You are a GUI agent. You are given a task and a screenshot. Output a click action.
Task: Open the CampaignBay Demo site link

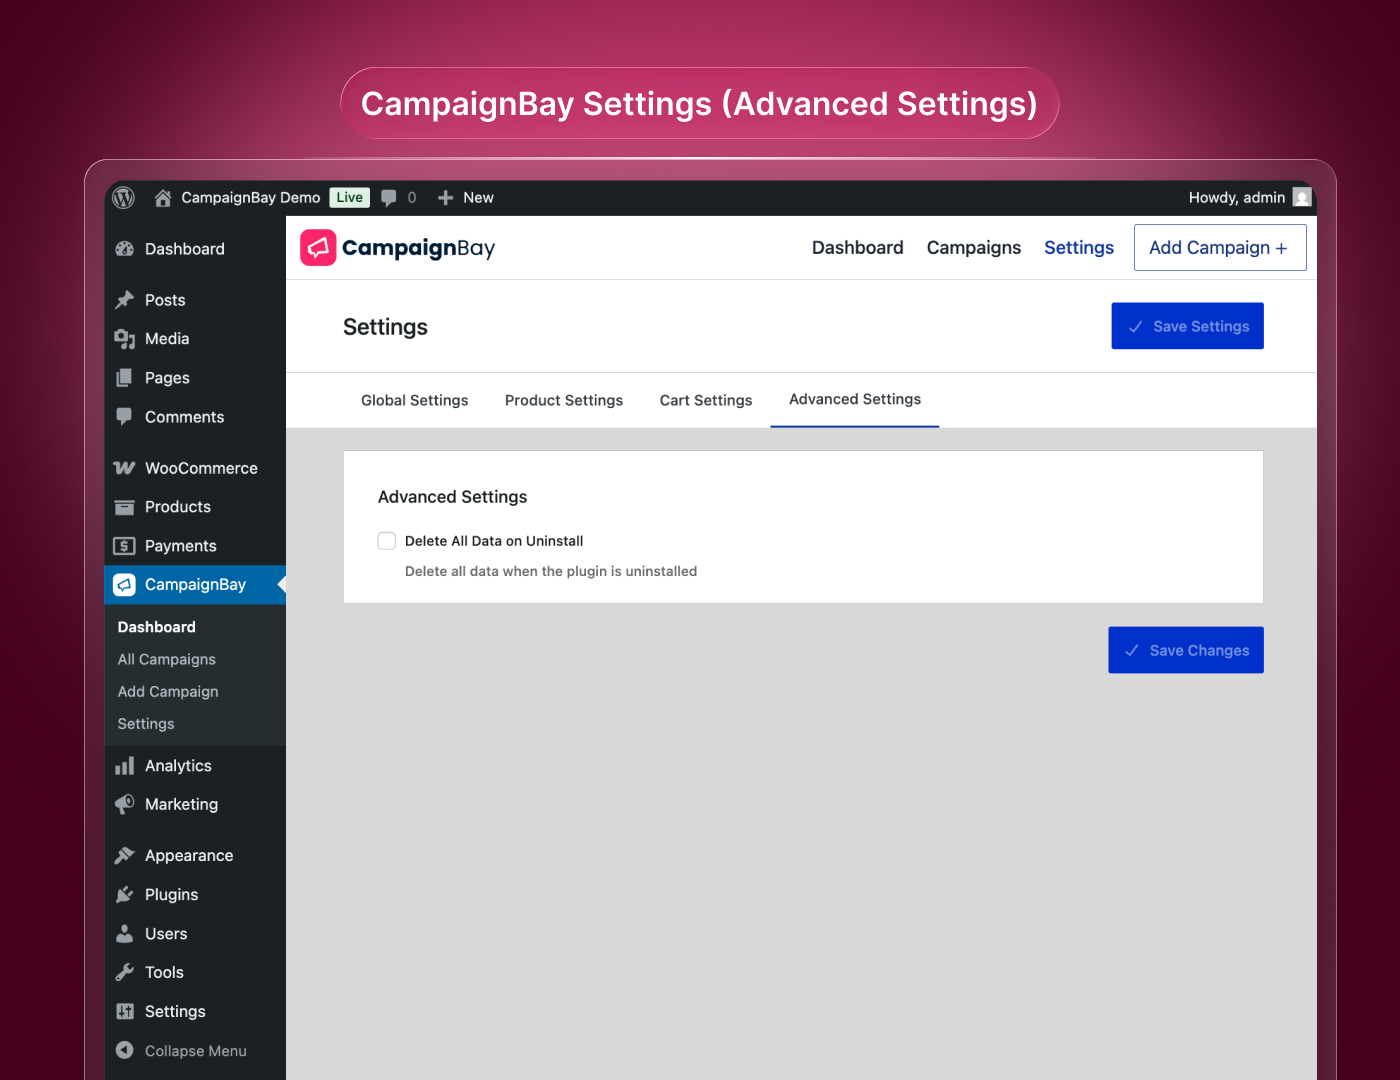click(251, 198)
